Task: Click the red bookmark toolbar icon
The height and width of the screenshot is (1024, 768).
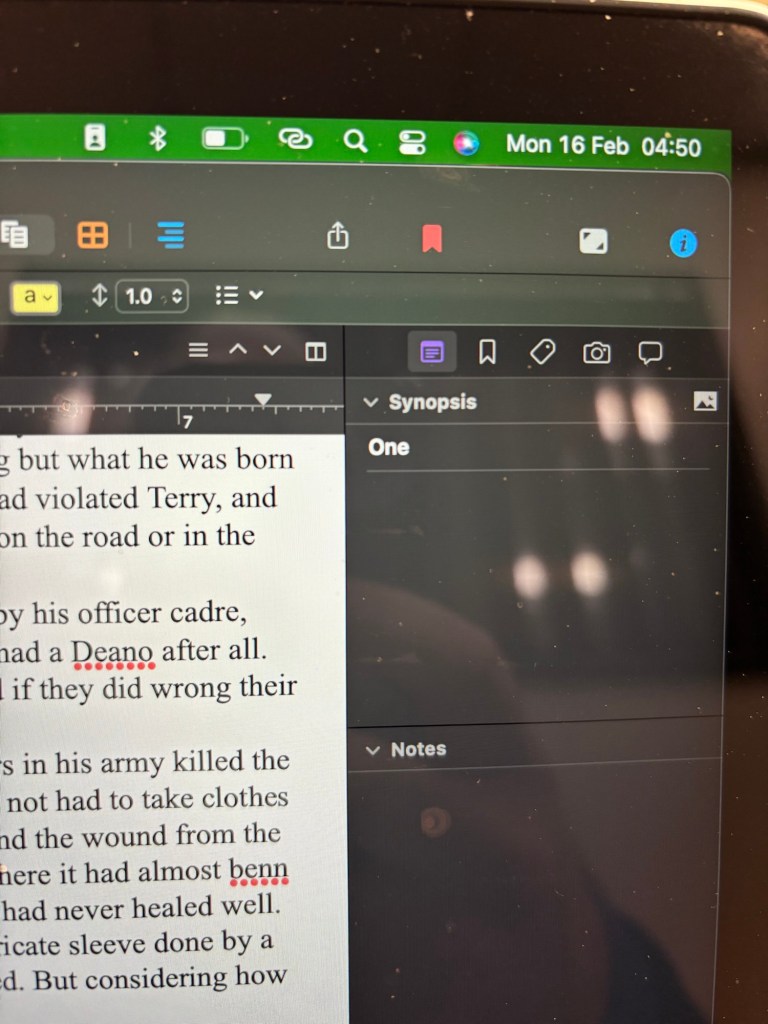Action: tap(431, 239)
